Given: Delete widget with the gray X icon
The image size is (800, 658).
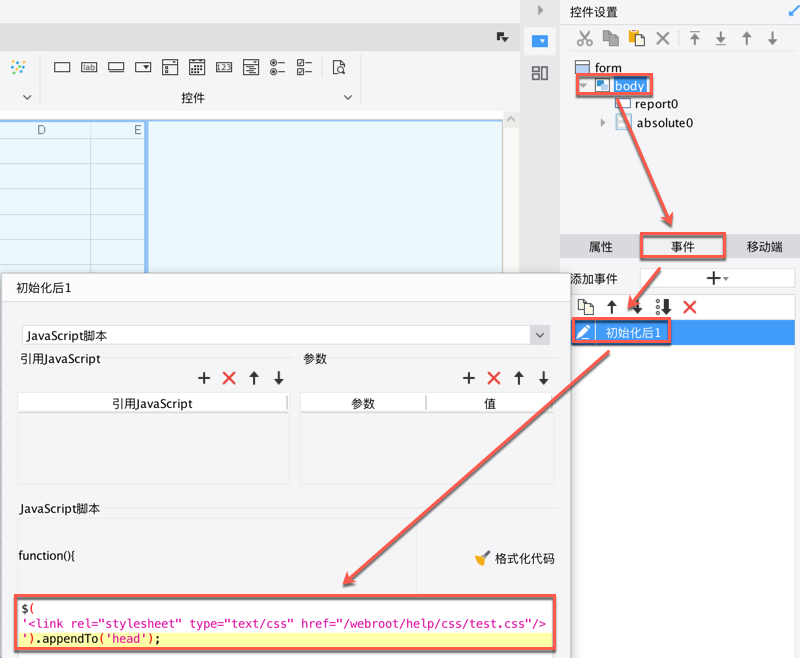Looking at the screenshot, I should [x=663, y=38].
